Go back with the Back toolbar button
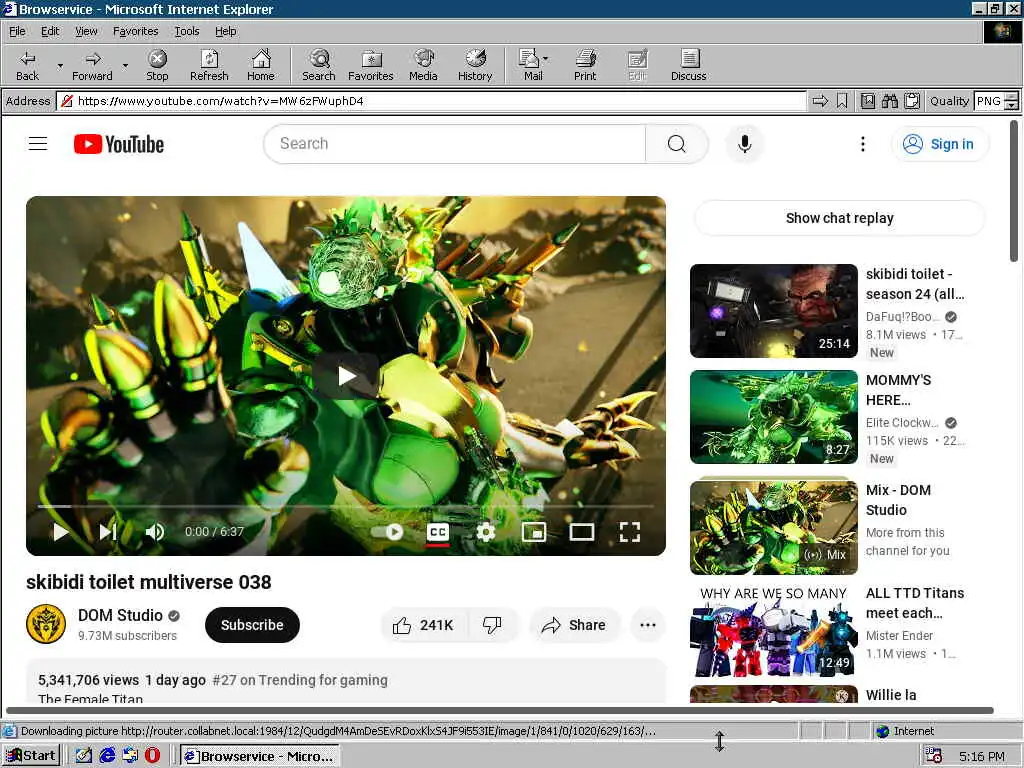 click(27, 65)
